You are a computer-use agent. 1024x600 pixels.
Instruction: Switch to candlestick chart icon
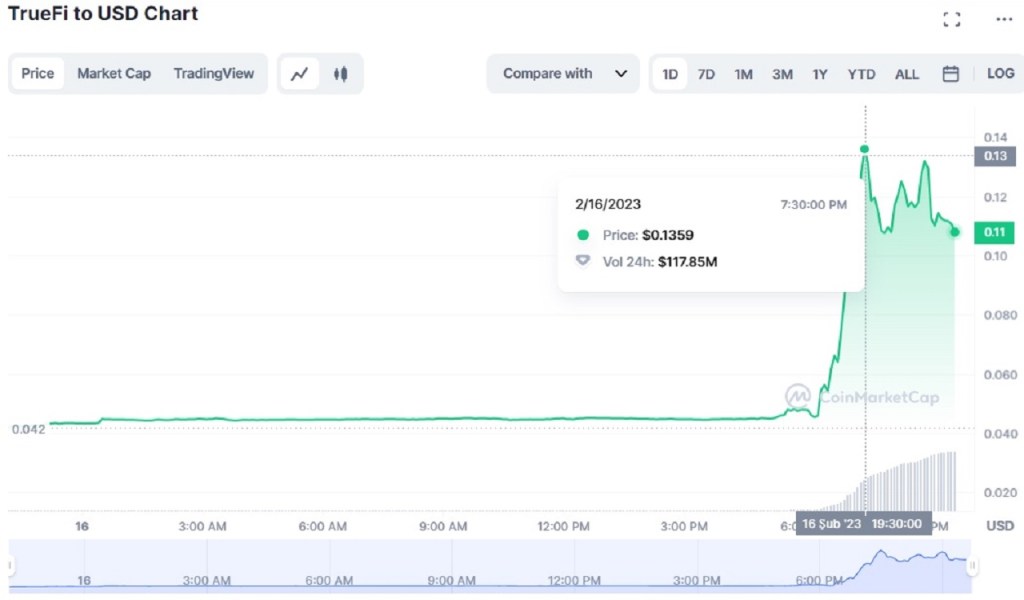pos(340,74)
